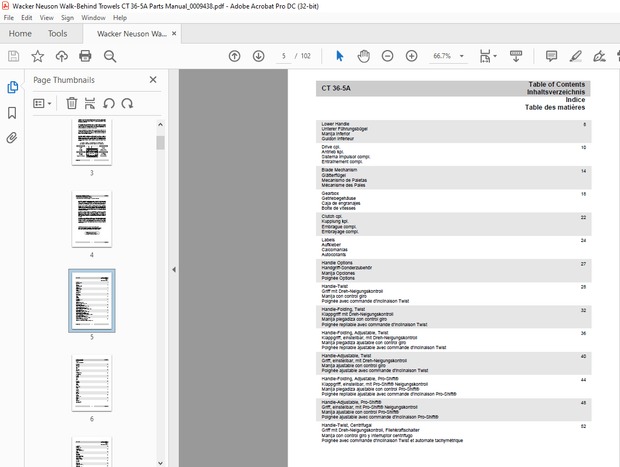The height and width of the screenshot is (467, 620).
Task: Switch to the Tools tab
Action: 57,34
